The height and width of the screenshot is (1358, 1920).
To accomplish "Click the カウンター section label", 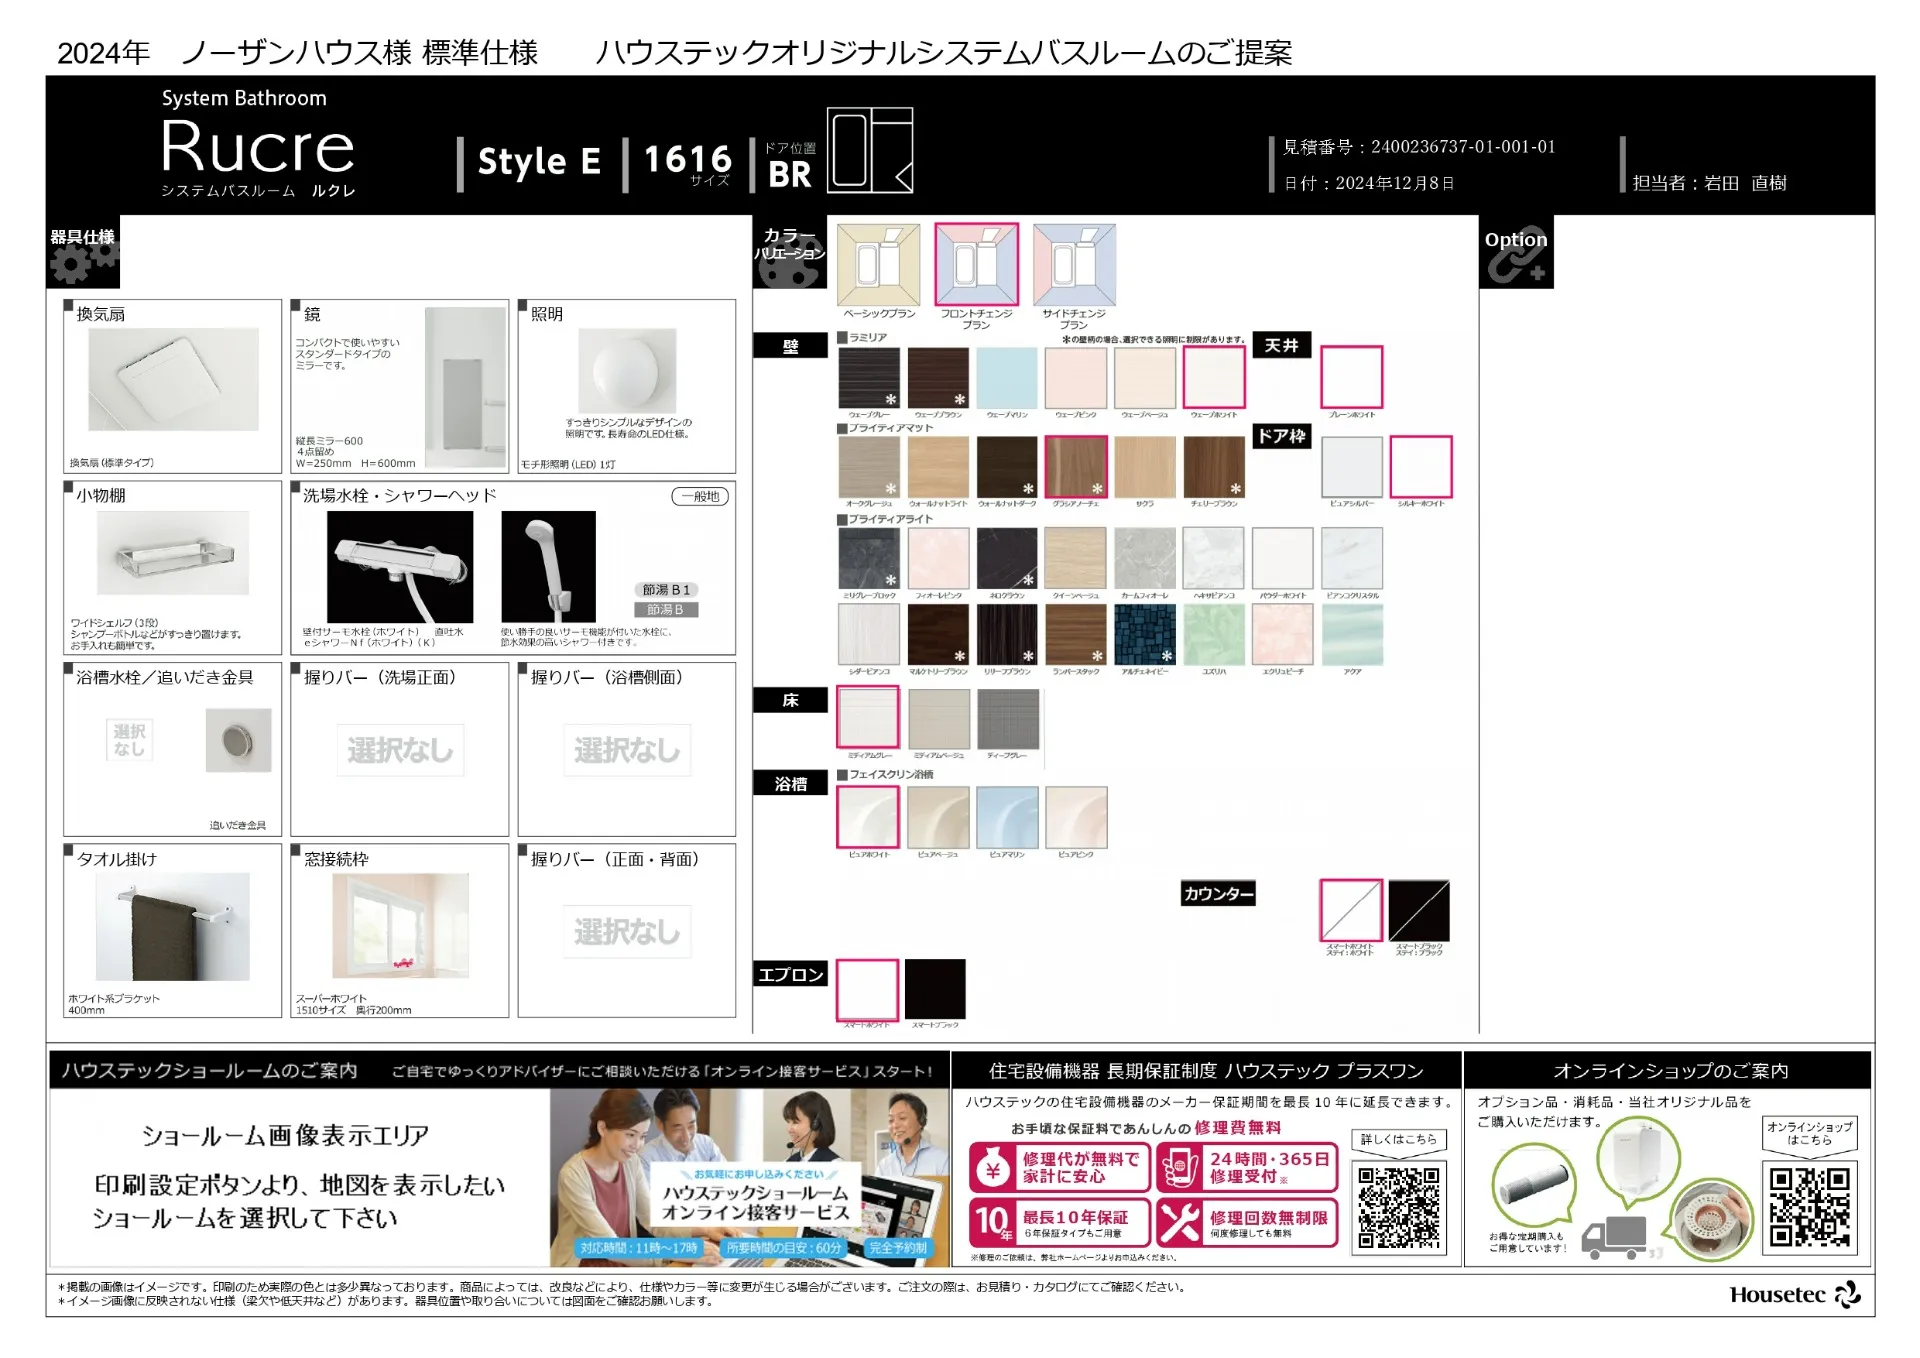I will tap(1218, 893).
